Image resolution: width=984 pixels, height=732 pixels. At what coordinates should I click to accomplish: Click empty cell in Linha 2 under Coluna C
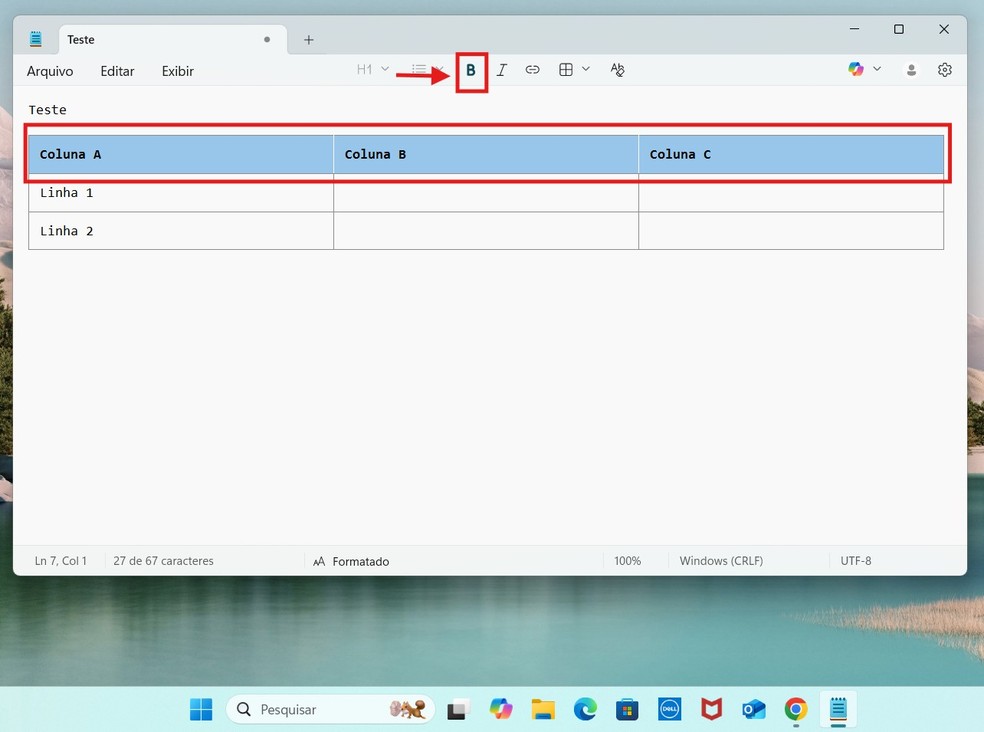pos(791,231)
